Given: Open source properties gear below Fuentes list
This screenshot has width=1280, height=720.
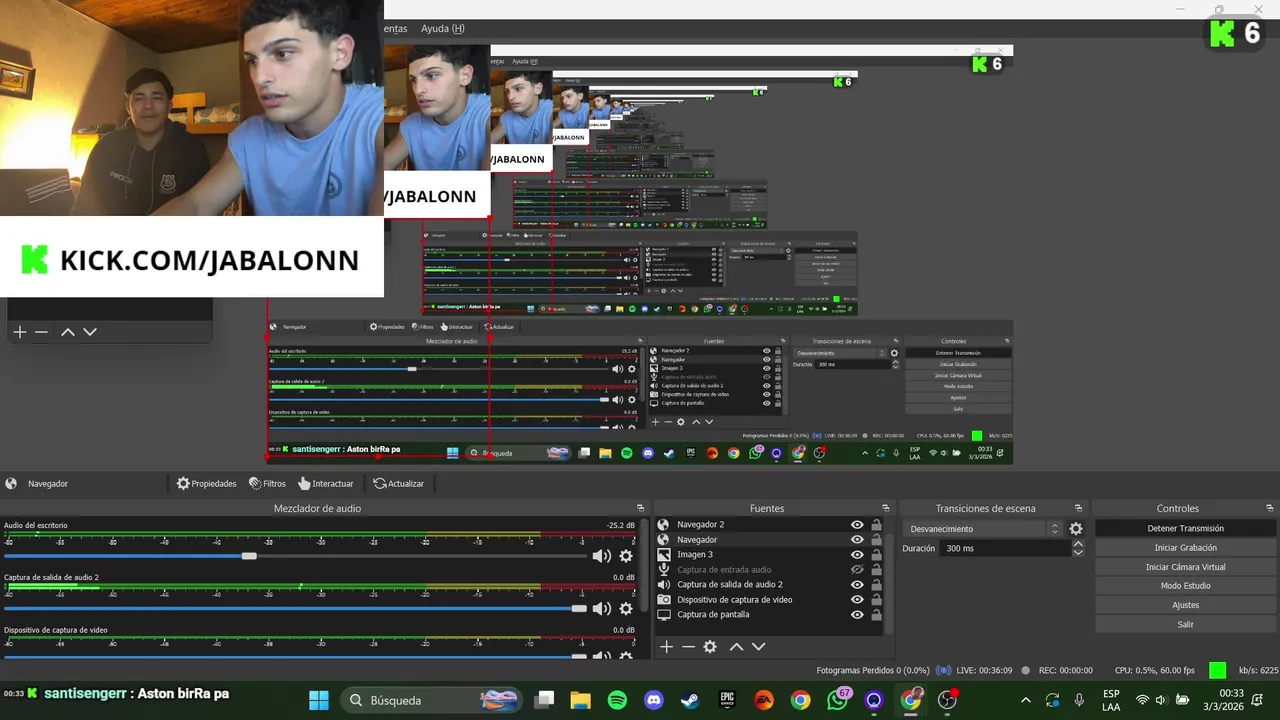Looking at the screenshot, I should tap(710, 647).
